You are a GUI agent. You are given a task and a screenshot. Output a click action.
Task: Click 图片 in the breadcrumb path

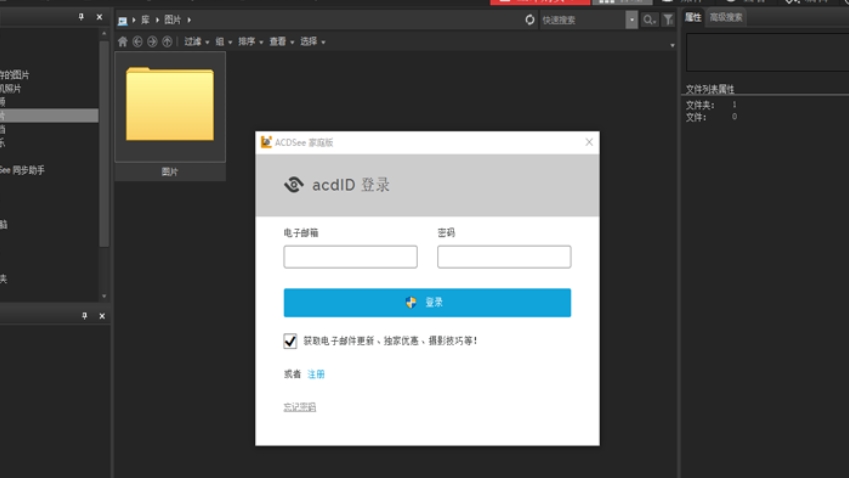tap(173, 20)
